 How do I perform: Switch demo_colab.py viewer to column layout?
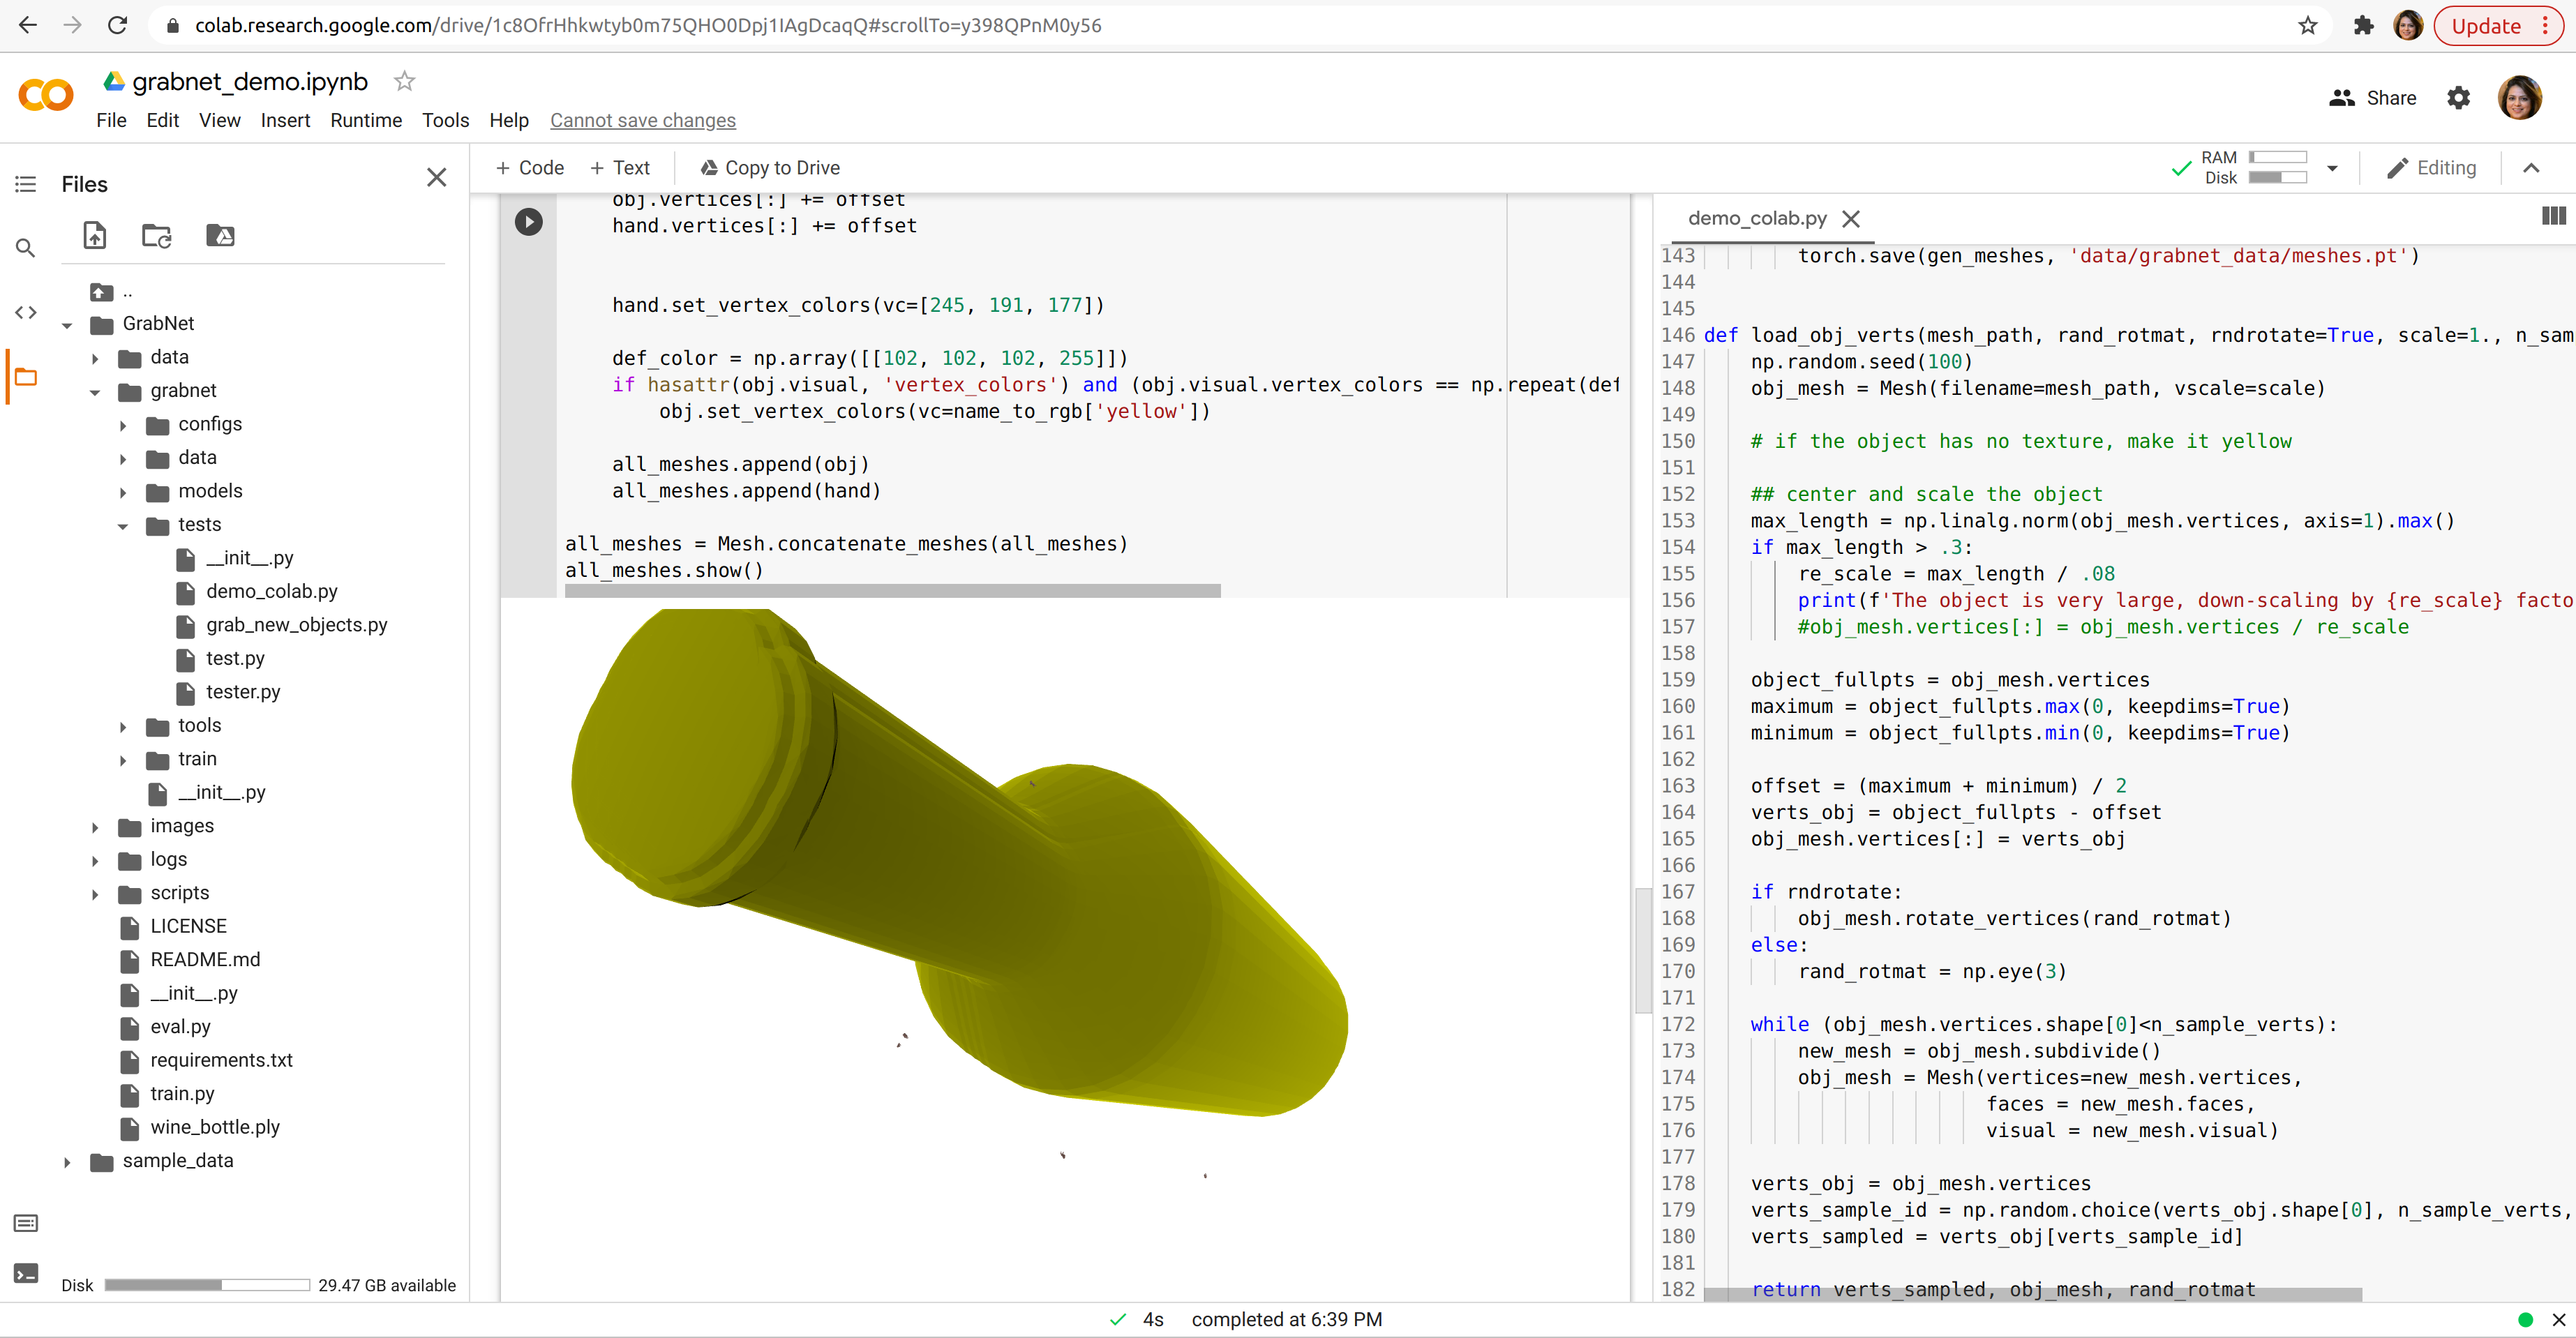2553,216
